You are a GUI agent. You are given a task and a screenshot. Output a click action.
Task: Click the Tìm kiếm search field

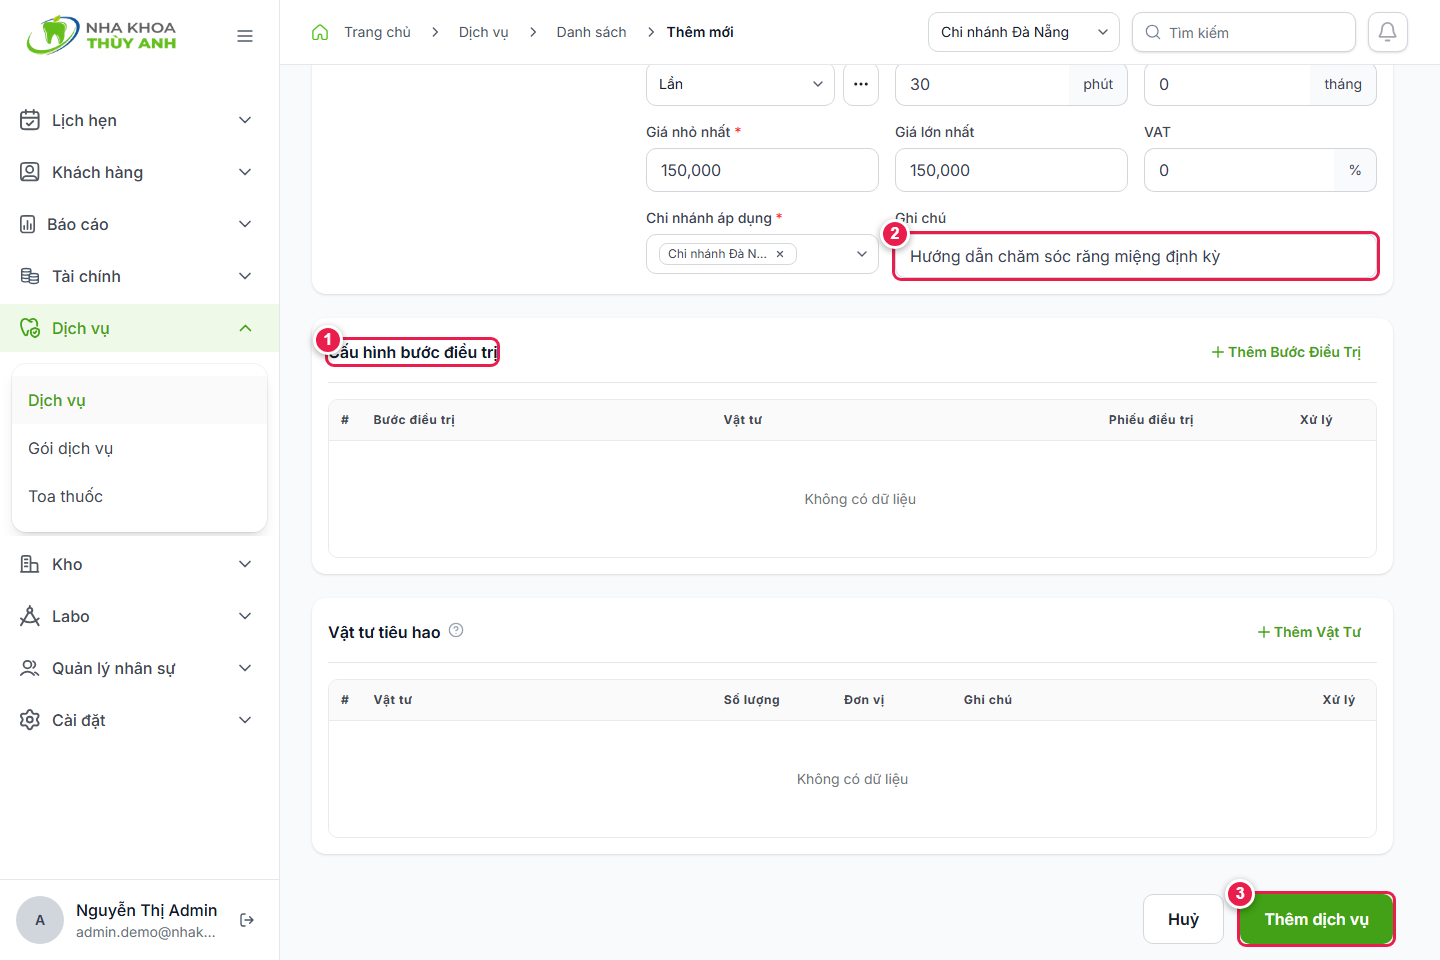pos(1244,32)
